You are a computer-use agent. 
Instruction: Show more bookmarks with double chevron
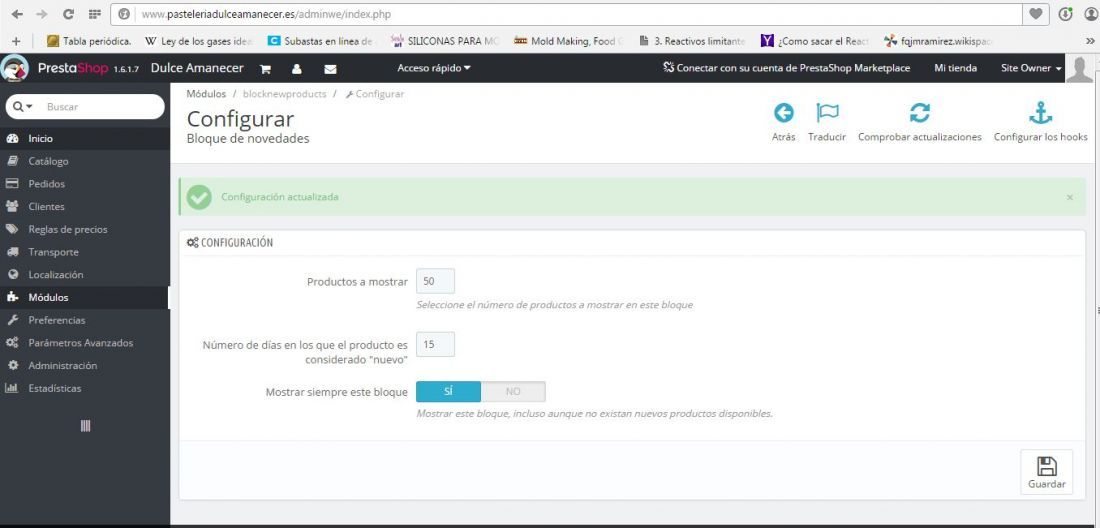click(x=1090, y=41)
